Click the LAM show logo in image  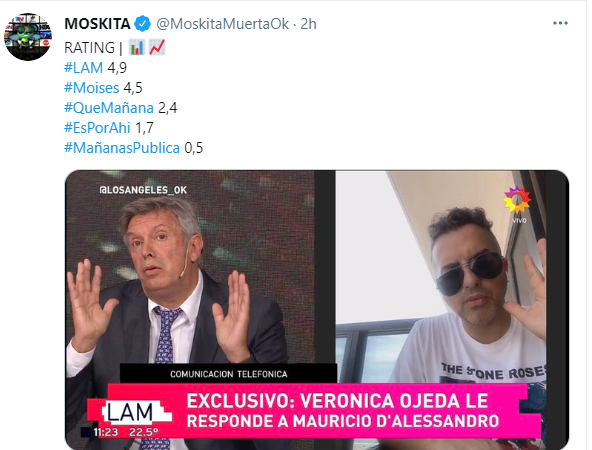pyautogui.click(x=132, y=412)
